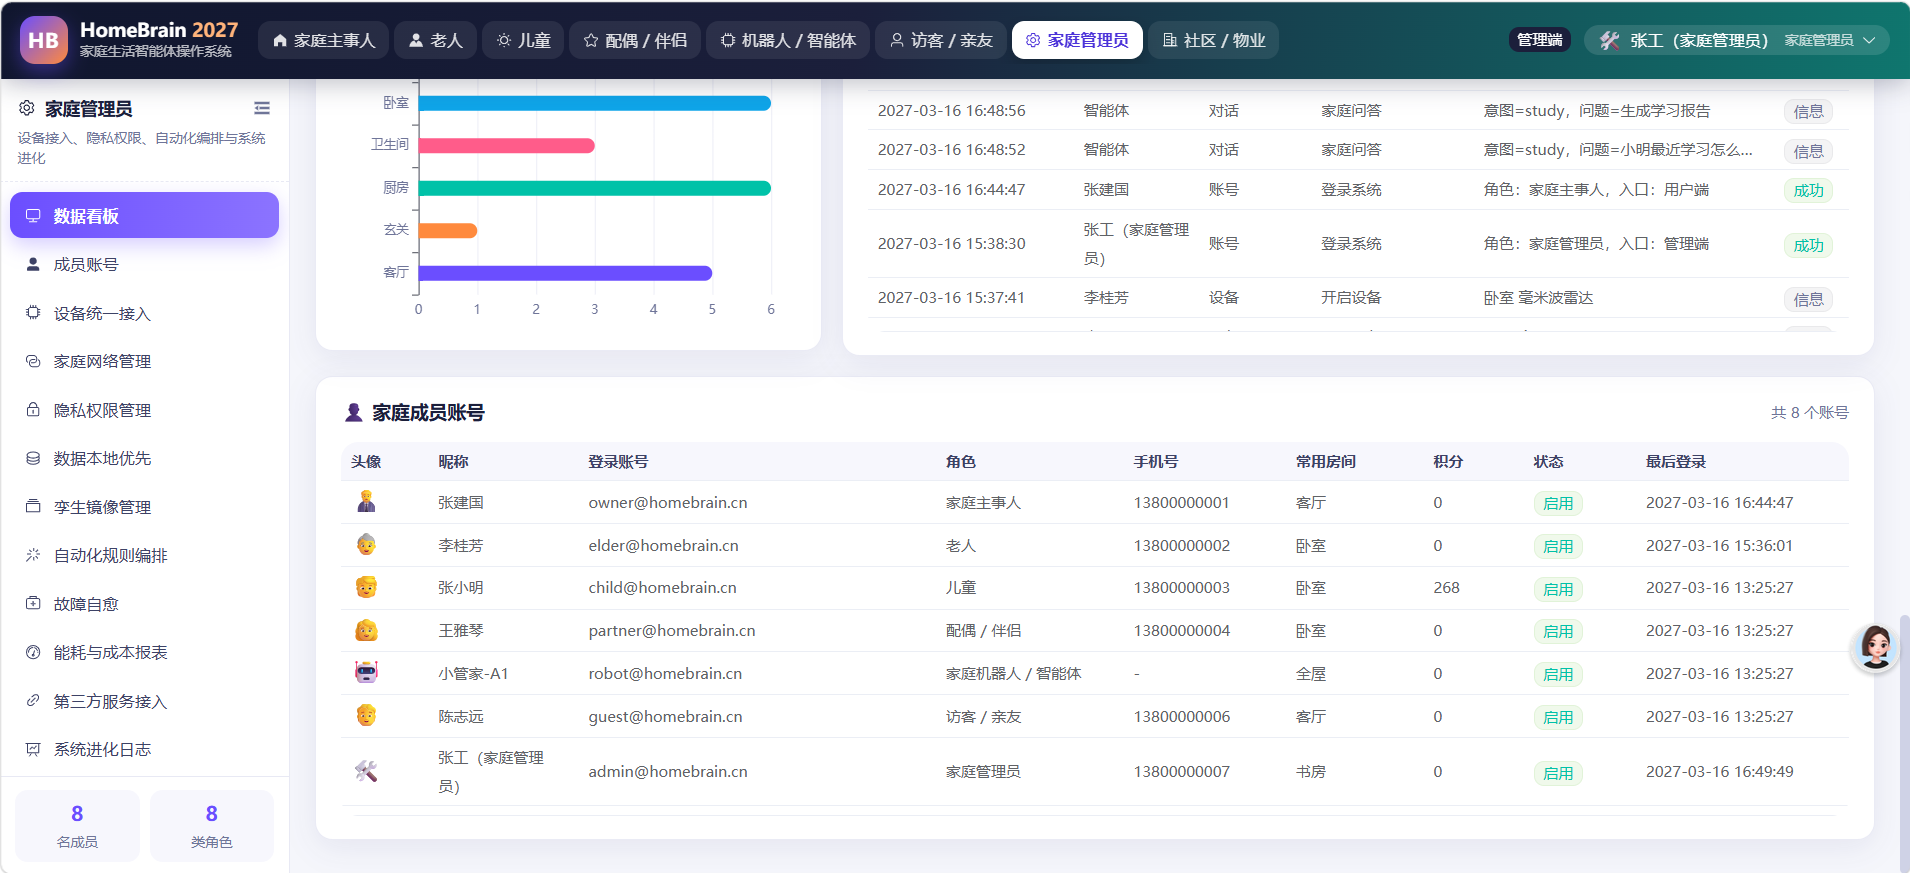Click the 8 类角色 stat card

tap(212, 826)
